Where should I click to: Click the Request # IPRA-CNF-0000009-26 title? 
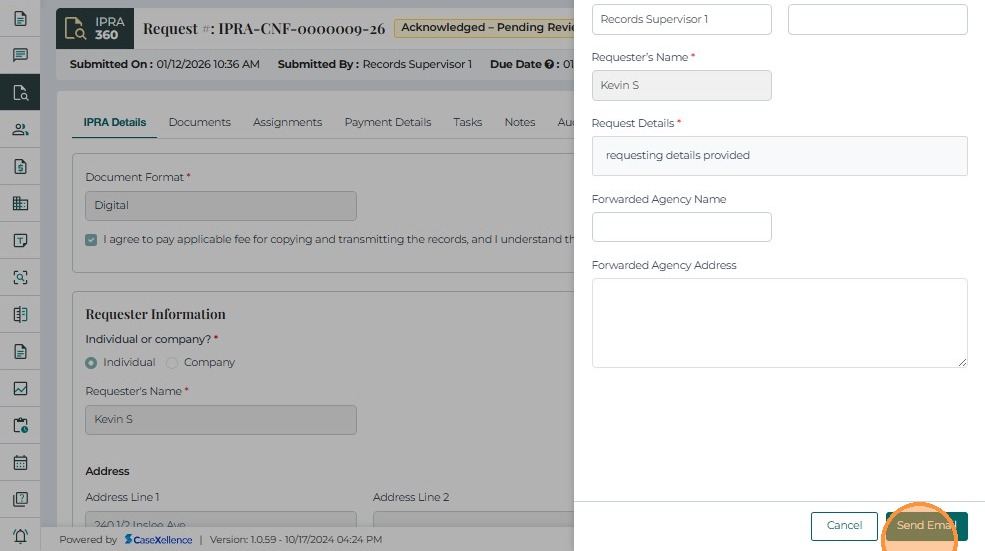tap(264, 29)
